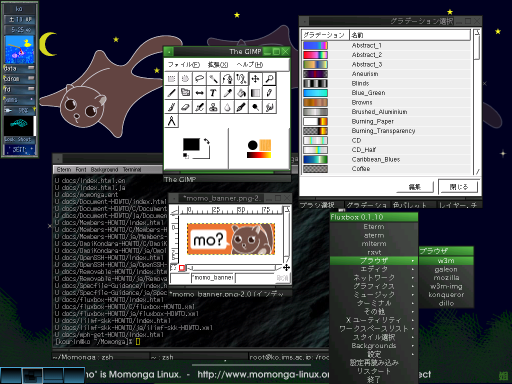Click the black foreground color swatch

coord(191,145)
